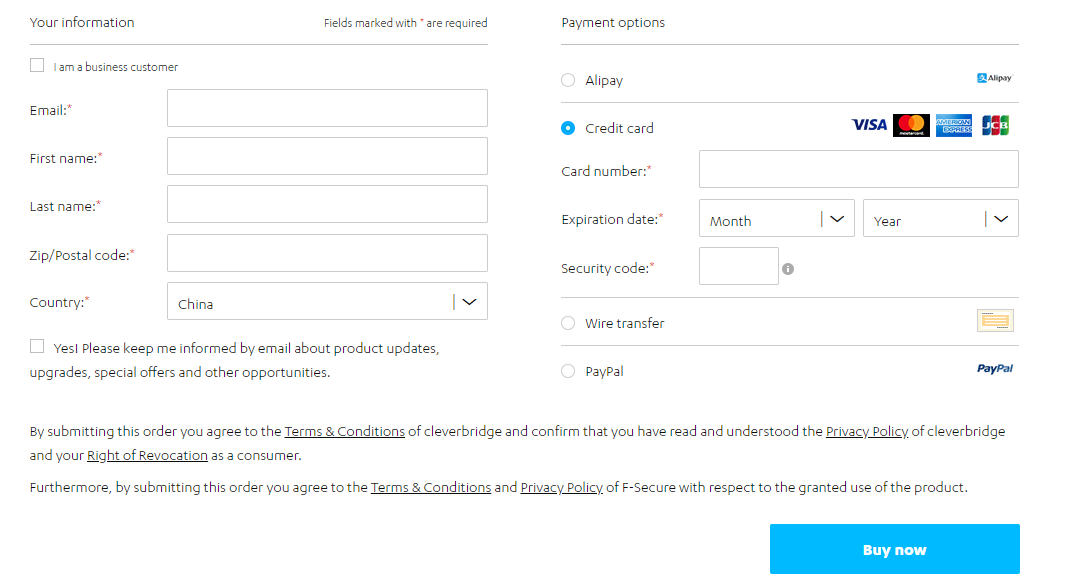Open the expiration Month dropdown
1066x586 pixels.
pyautogui.click(x=776, y=218)
